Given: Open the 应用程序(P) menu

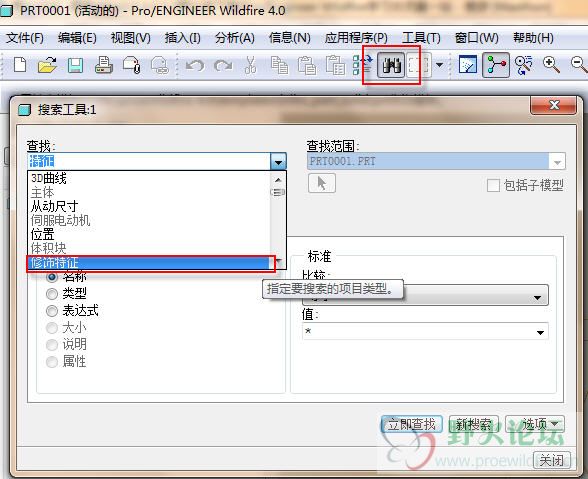Looking at the screenshot, I should [356, 38].
